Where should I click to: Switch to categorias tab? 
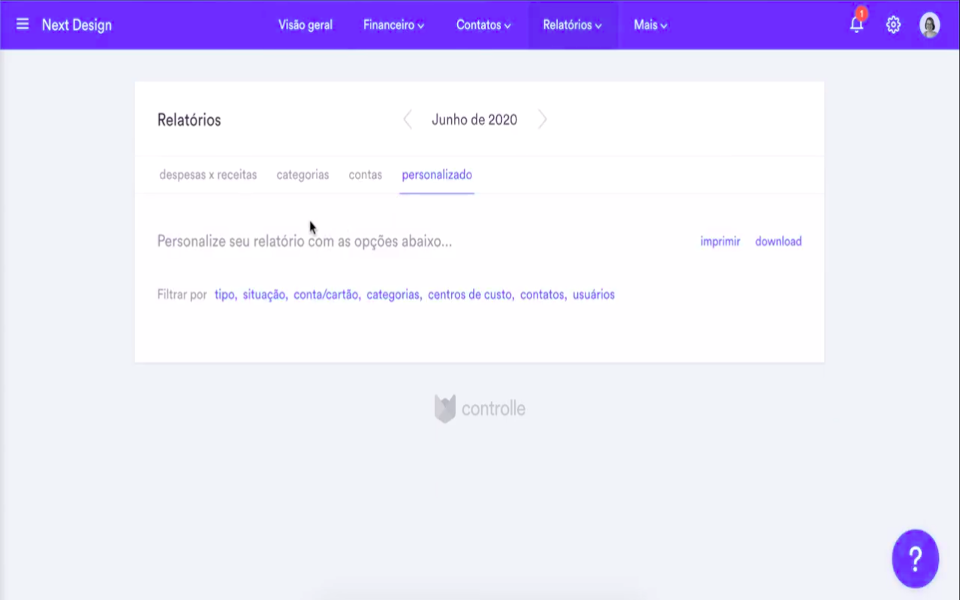click(302, 174)
